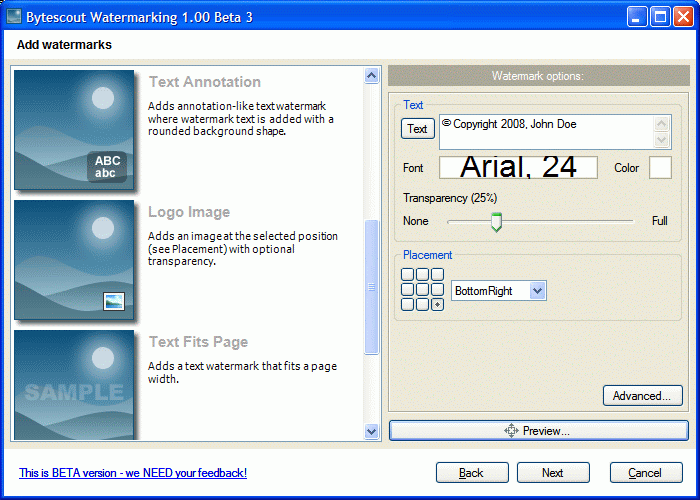Choose the Logo Image watermark thumbnail
Viewport: 700px width, 500px height.
[74, 259]
